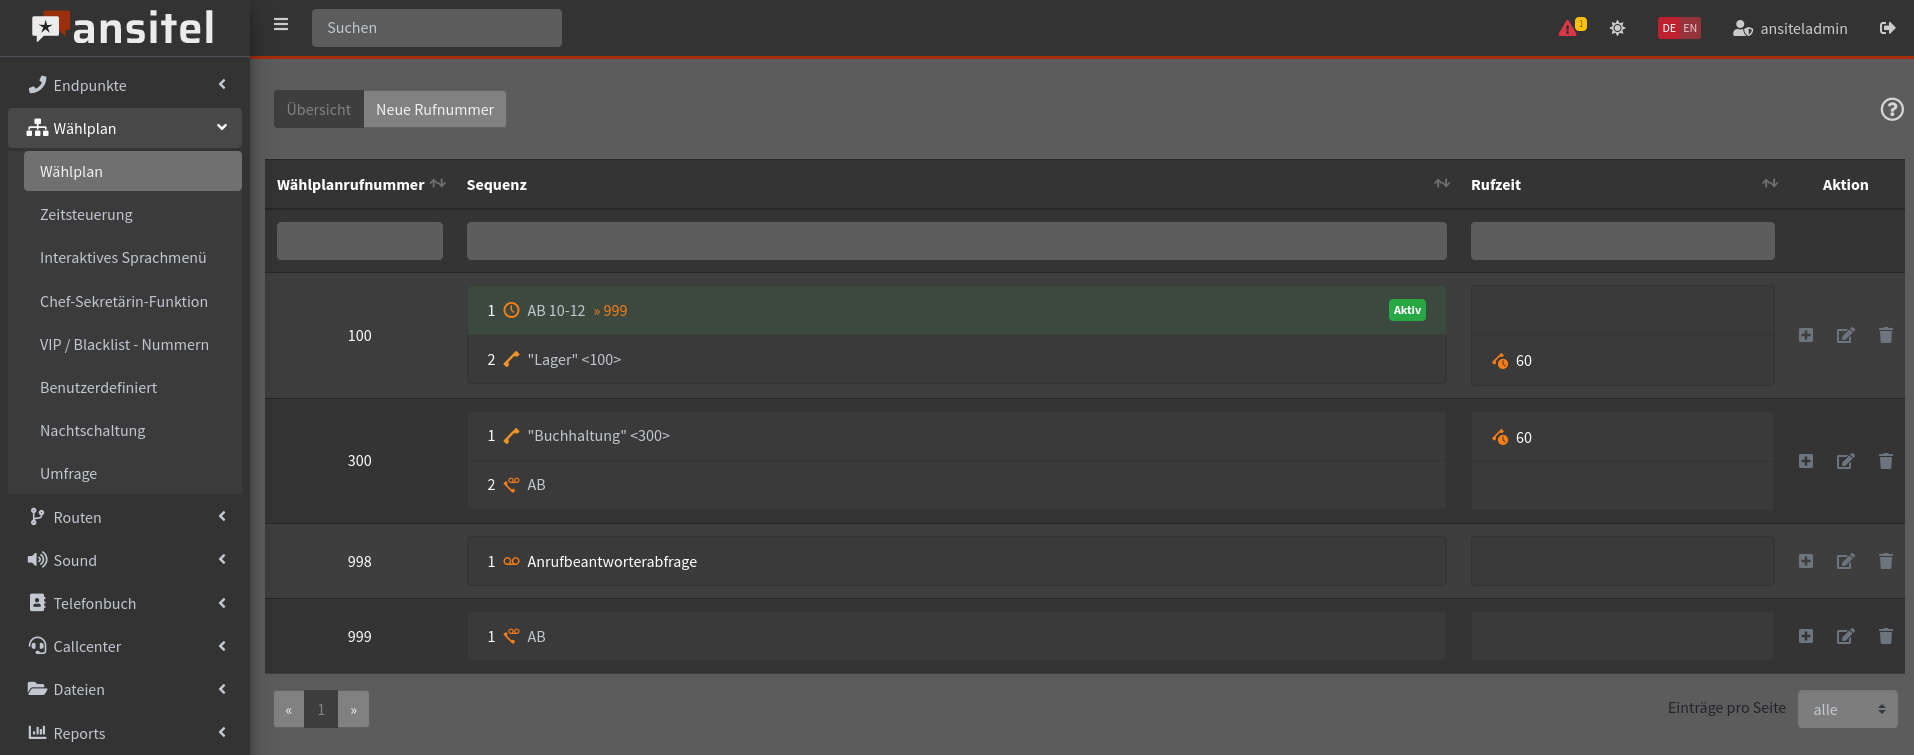Open the Einträge pro Seite dropdown

[x=1847, y=709]
